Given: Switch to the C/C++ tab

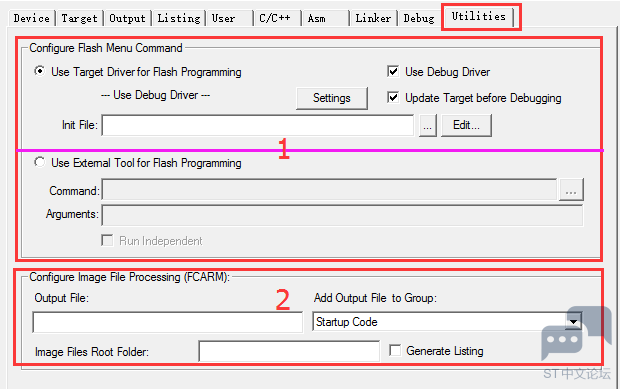Looking at the screenshot, I should pyautogui.click(x=277, y=18).
